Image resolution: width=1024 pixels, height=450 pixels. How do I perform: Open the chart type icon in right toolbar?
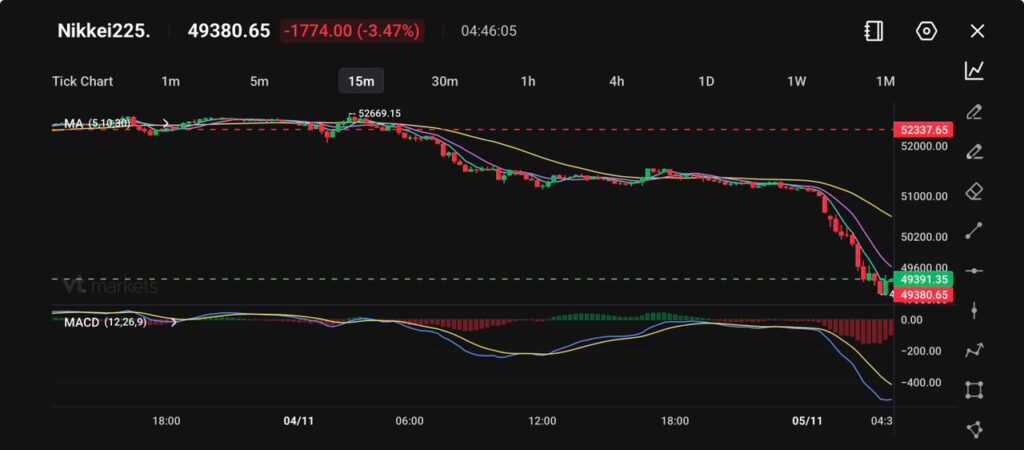974,71
